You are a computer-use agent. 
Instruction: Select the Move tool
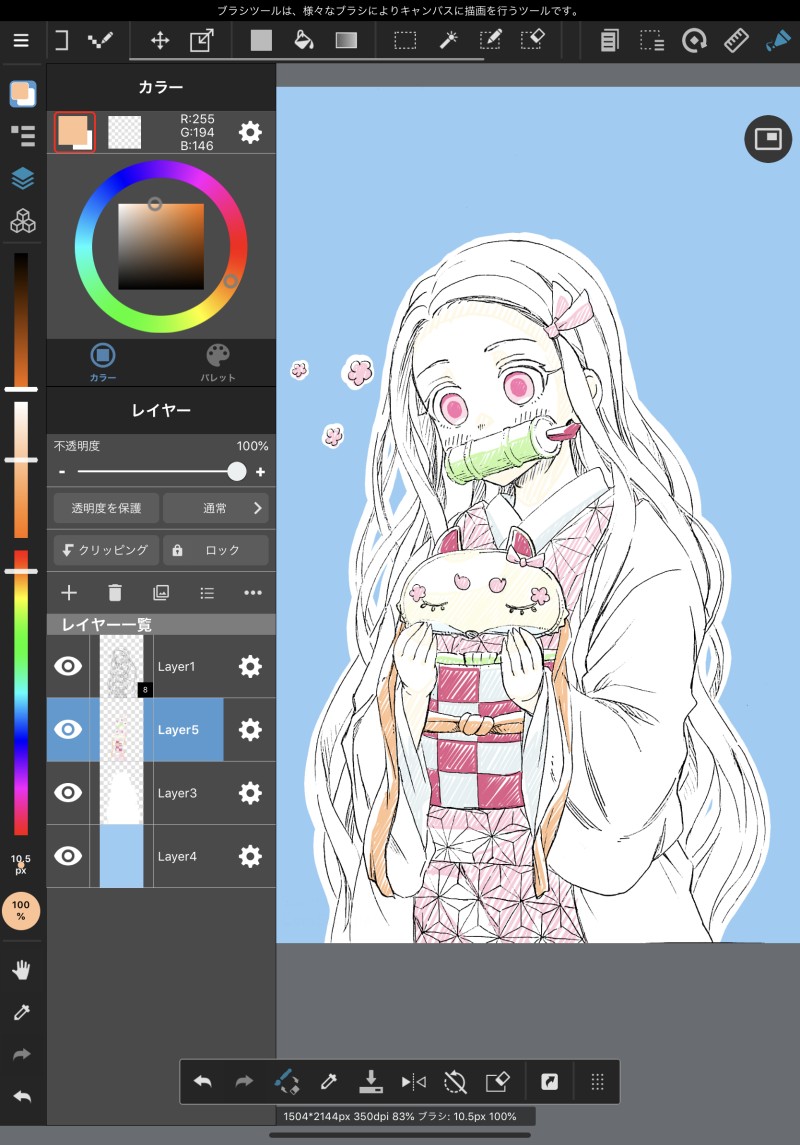[160, 40]
